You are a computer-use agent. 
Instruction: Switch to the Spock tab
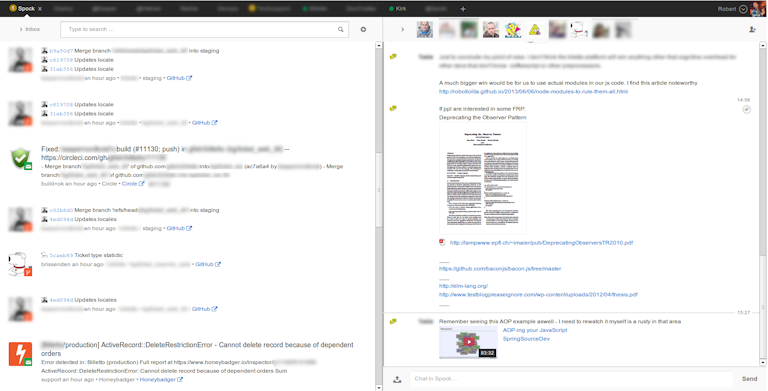26,9
